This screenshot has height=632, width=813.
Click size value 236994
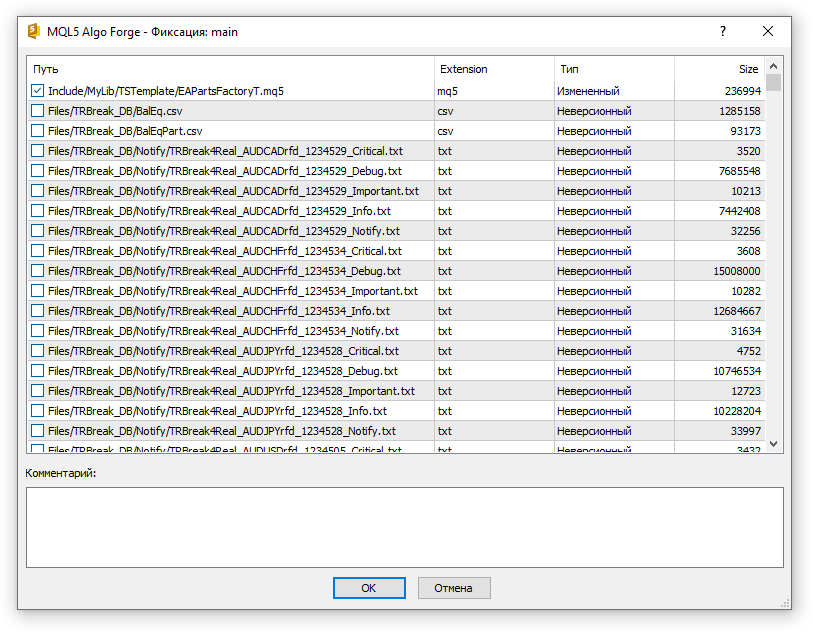click(x=742, y=91)
